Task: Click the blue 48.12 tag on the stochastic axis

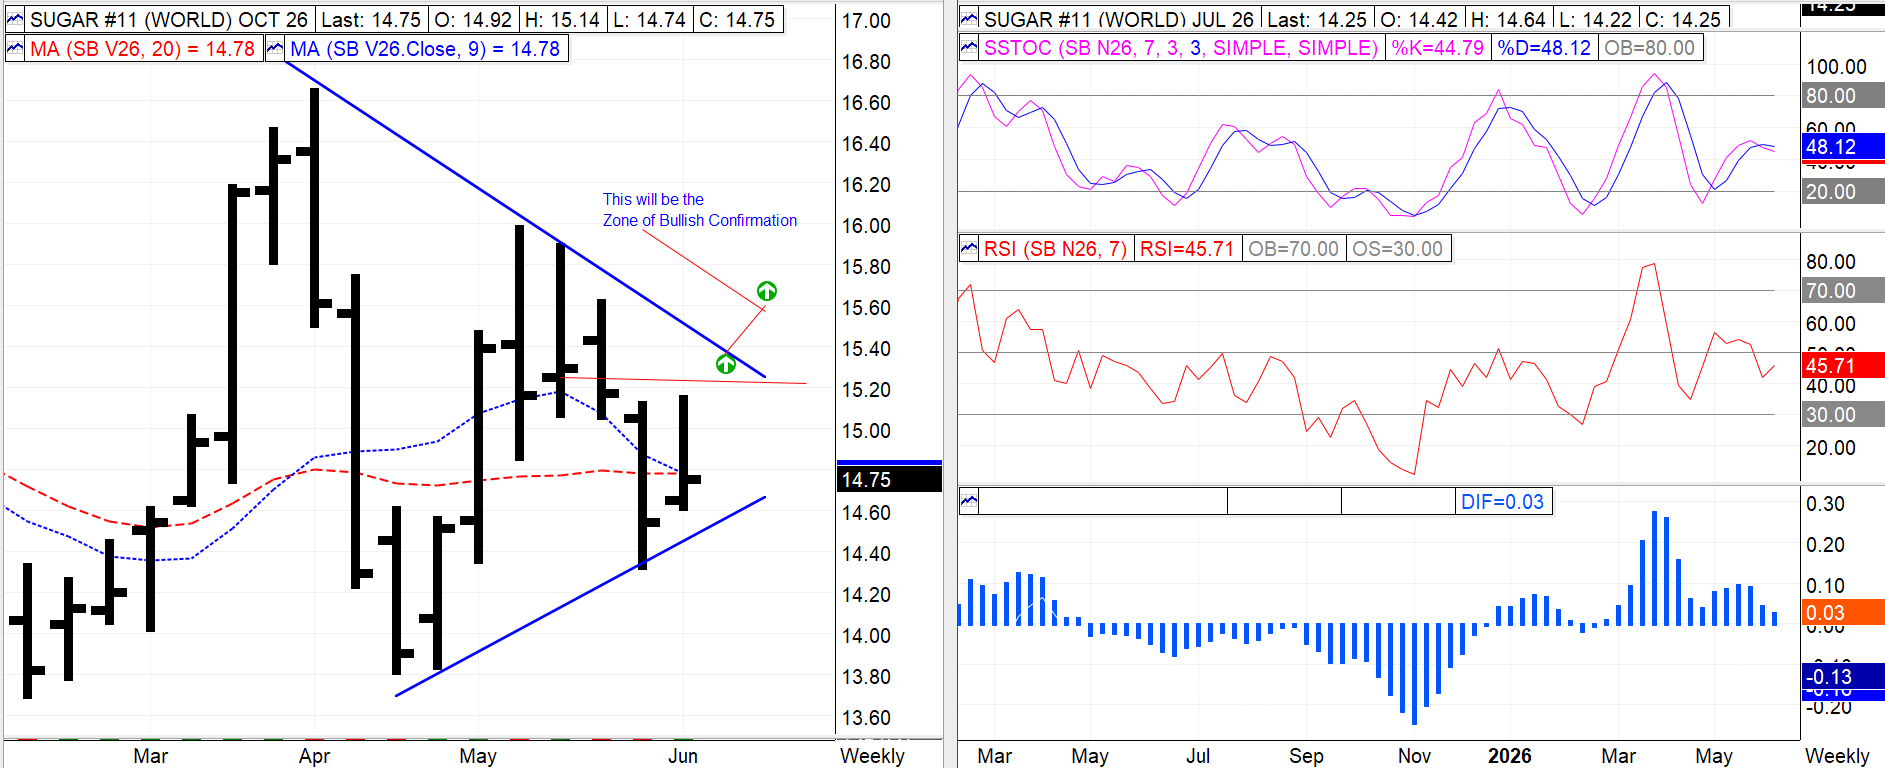Action: [1844, 147]
